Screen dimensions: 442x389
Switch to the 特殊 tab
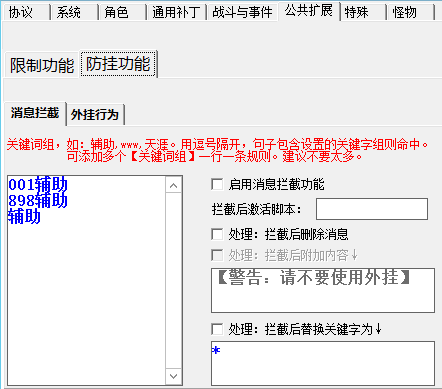click(x=363, y=12)
